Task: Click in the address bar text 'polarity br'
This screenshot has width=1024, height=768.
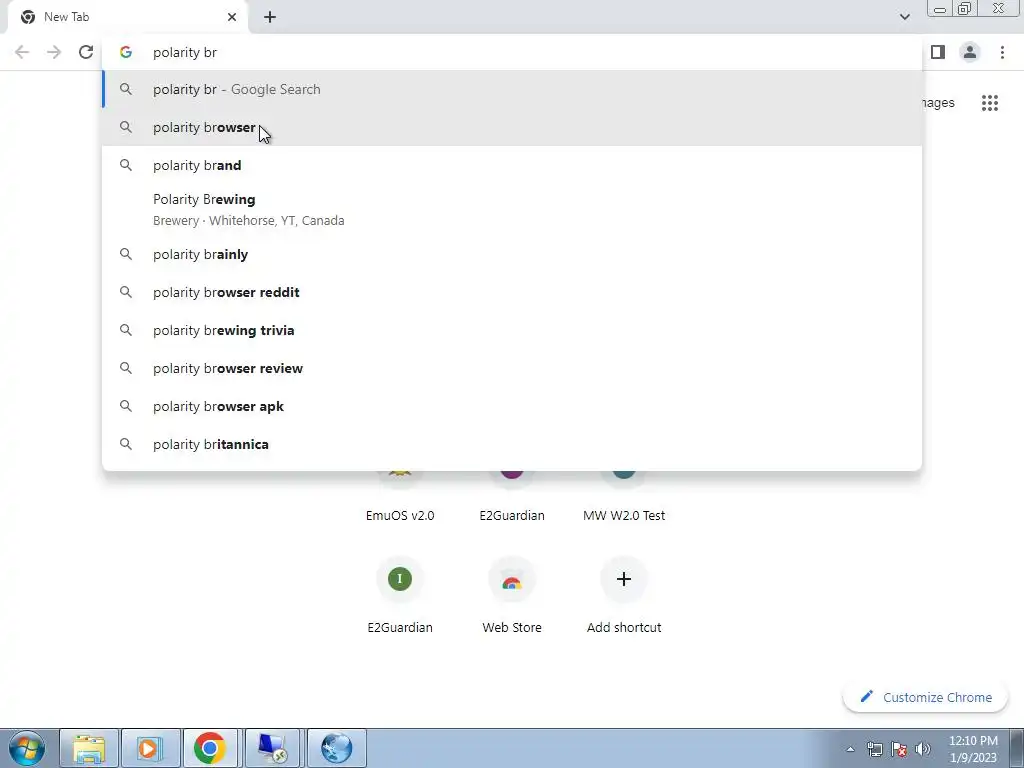Action: [185, 52]
